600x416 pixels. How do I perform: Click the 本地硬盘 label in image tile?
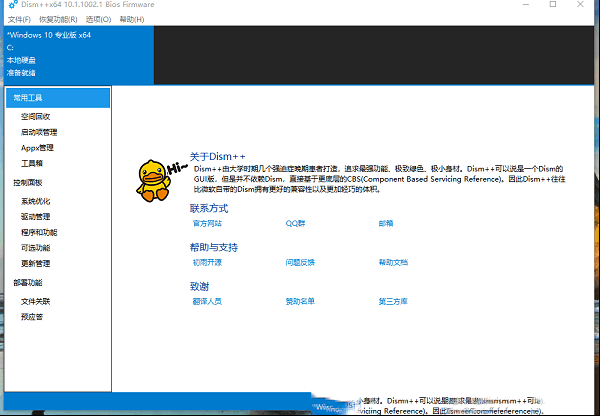click(x=21, y=60)
